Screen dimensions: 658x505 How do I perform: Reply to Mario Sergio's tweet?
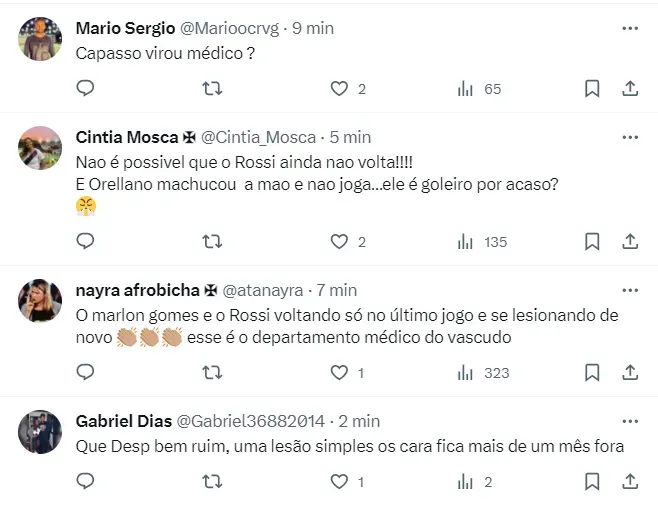[86, 89]
